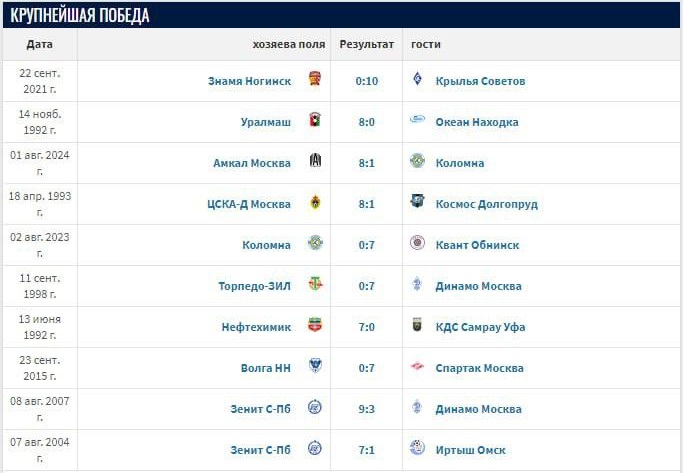This screenshot has width=683, height=473.
Task: Click the Океан Находка club crest
Action: coord(417,122)
